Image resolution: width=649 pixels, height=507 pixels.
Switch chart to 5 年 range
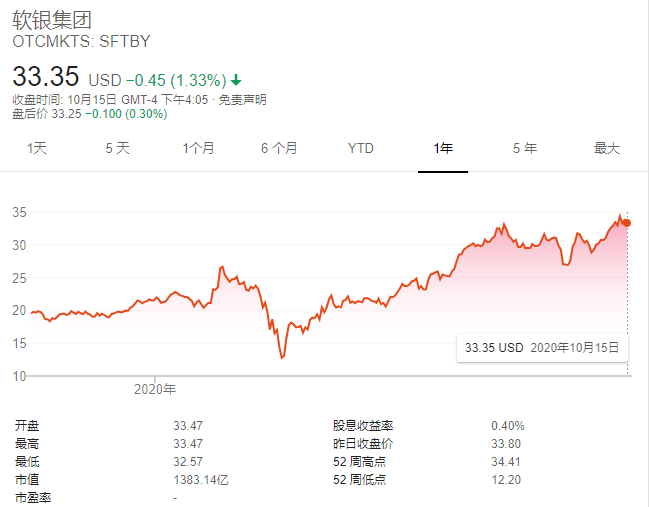tap(524, 148)
